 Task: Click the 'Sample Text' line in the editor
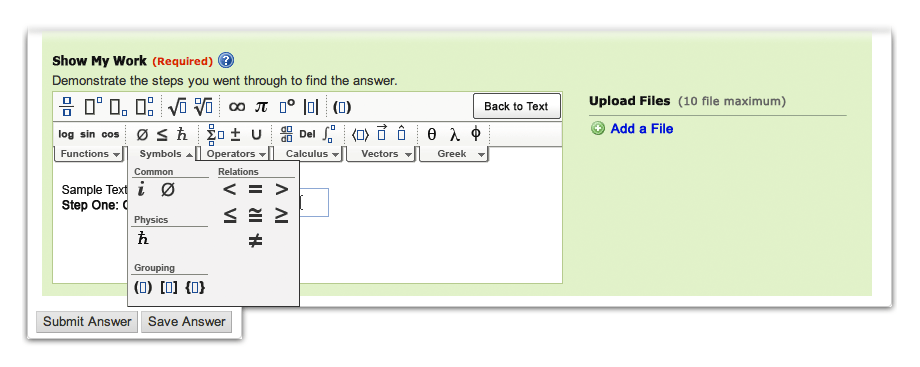pos(94,190)
